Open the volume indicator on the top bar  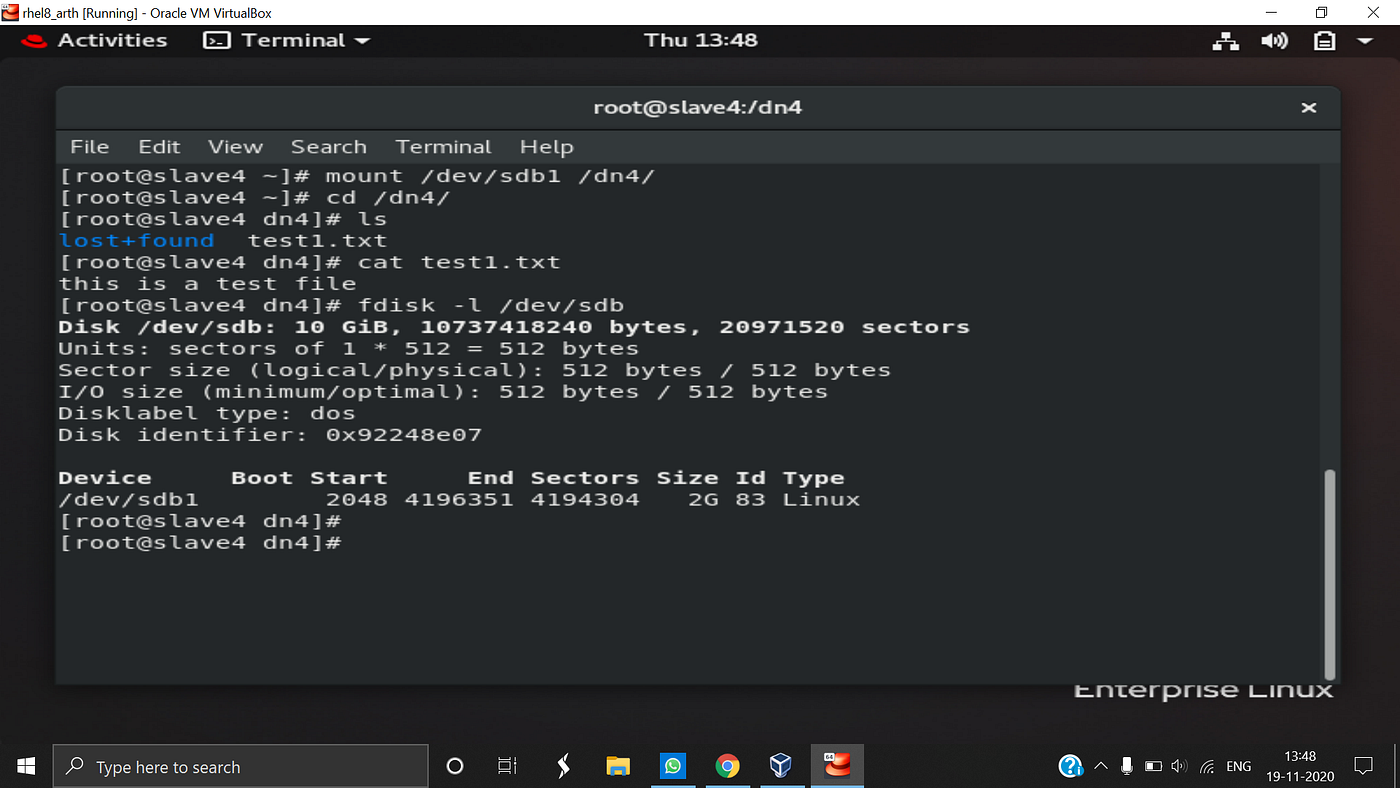pos(1275,40)
